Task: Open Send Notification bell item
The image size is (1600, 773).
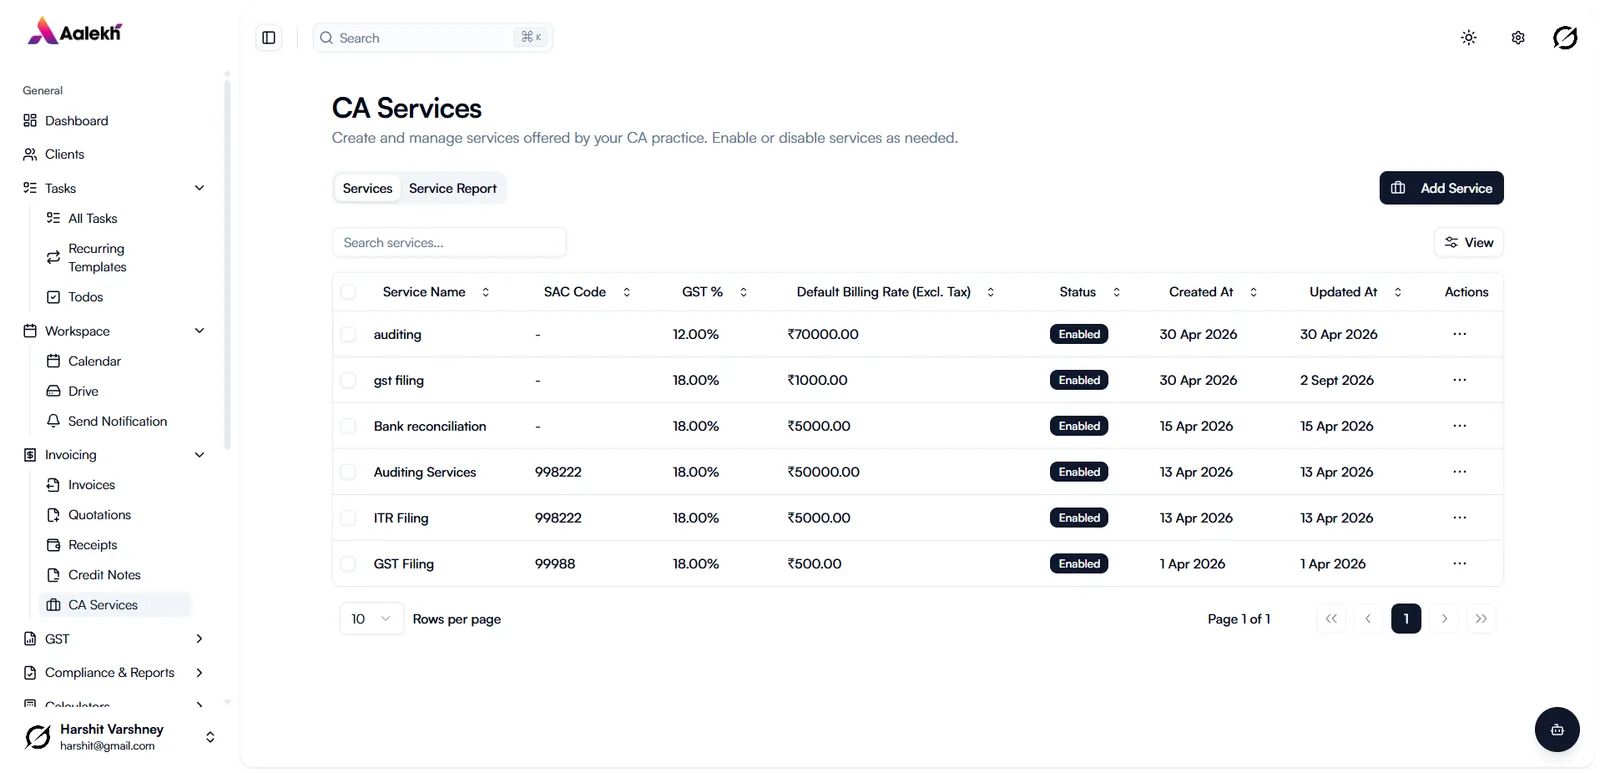Action: tap(115, 421)
